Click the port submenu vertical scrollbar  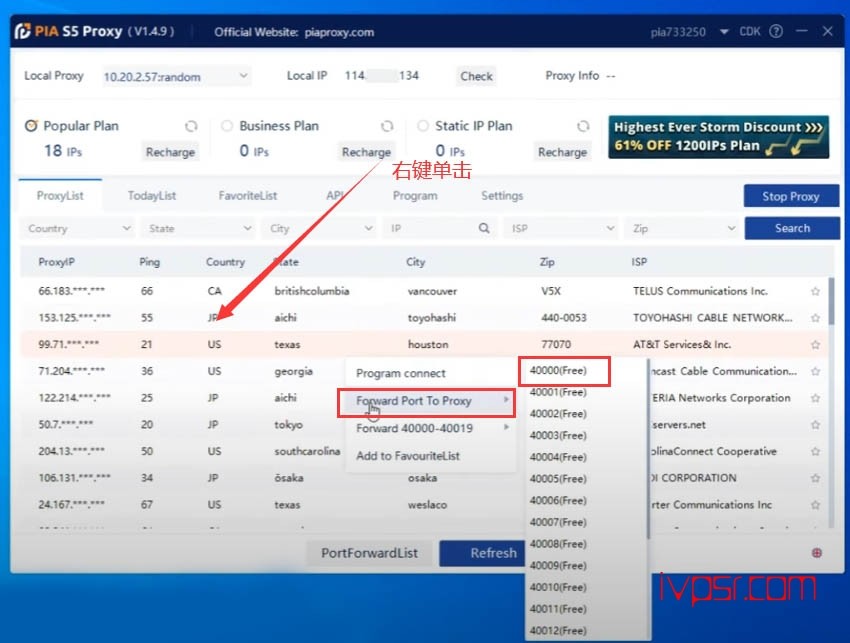[648, 447]
